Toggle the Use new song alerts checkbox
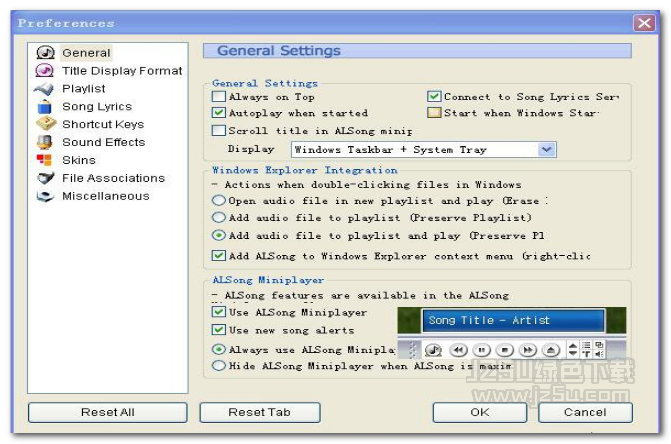The height and width of the screenshot is (444, 671). (219, 330)
